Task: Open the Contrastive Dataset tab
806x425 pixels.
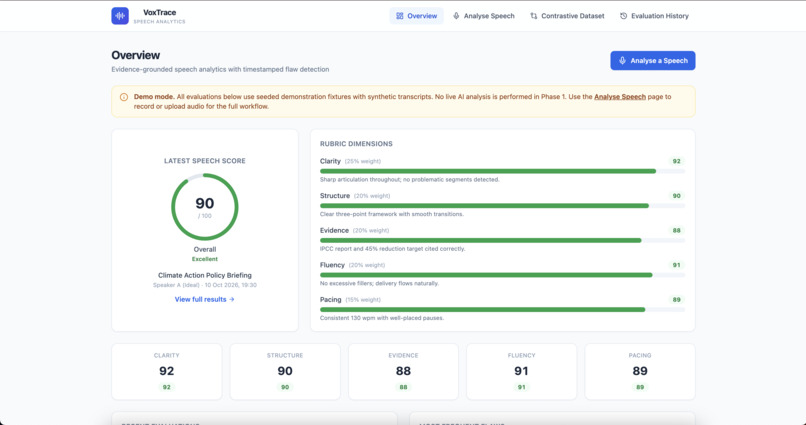Action: (x=567, y=16)
